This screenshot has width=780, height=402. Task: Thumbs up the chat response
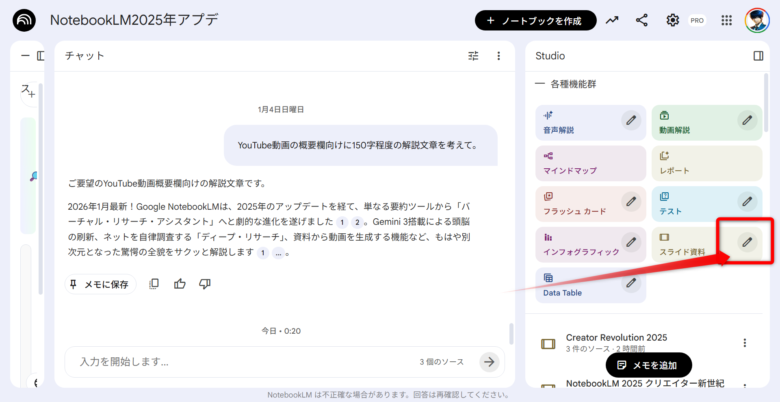180,284
